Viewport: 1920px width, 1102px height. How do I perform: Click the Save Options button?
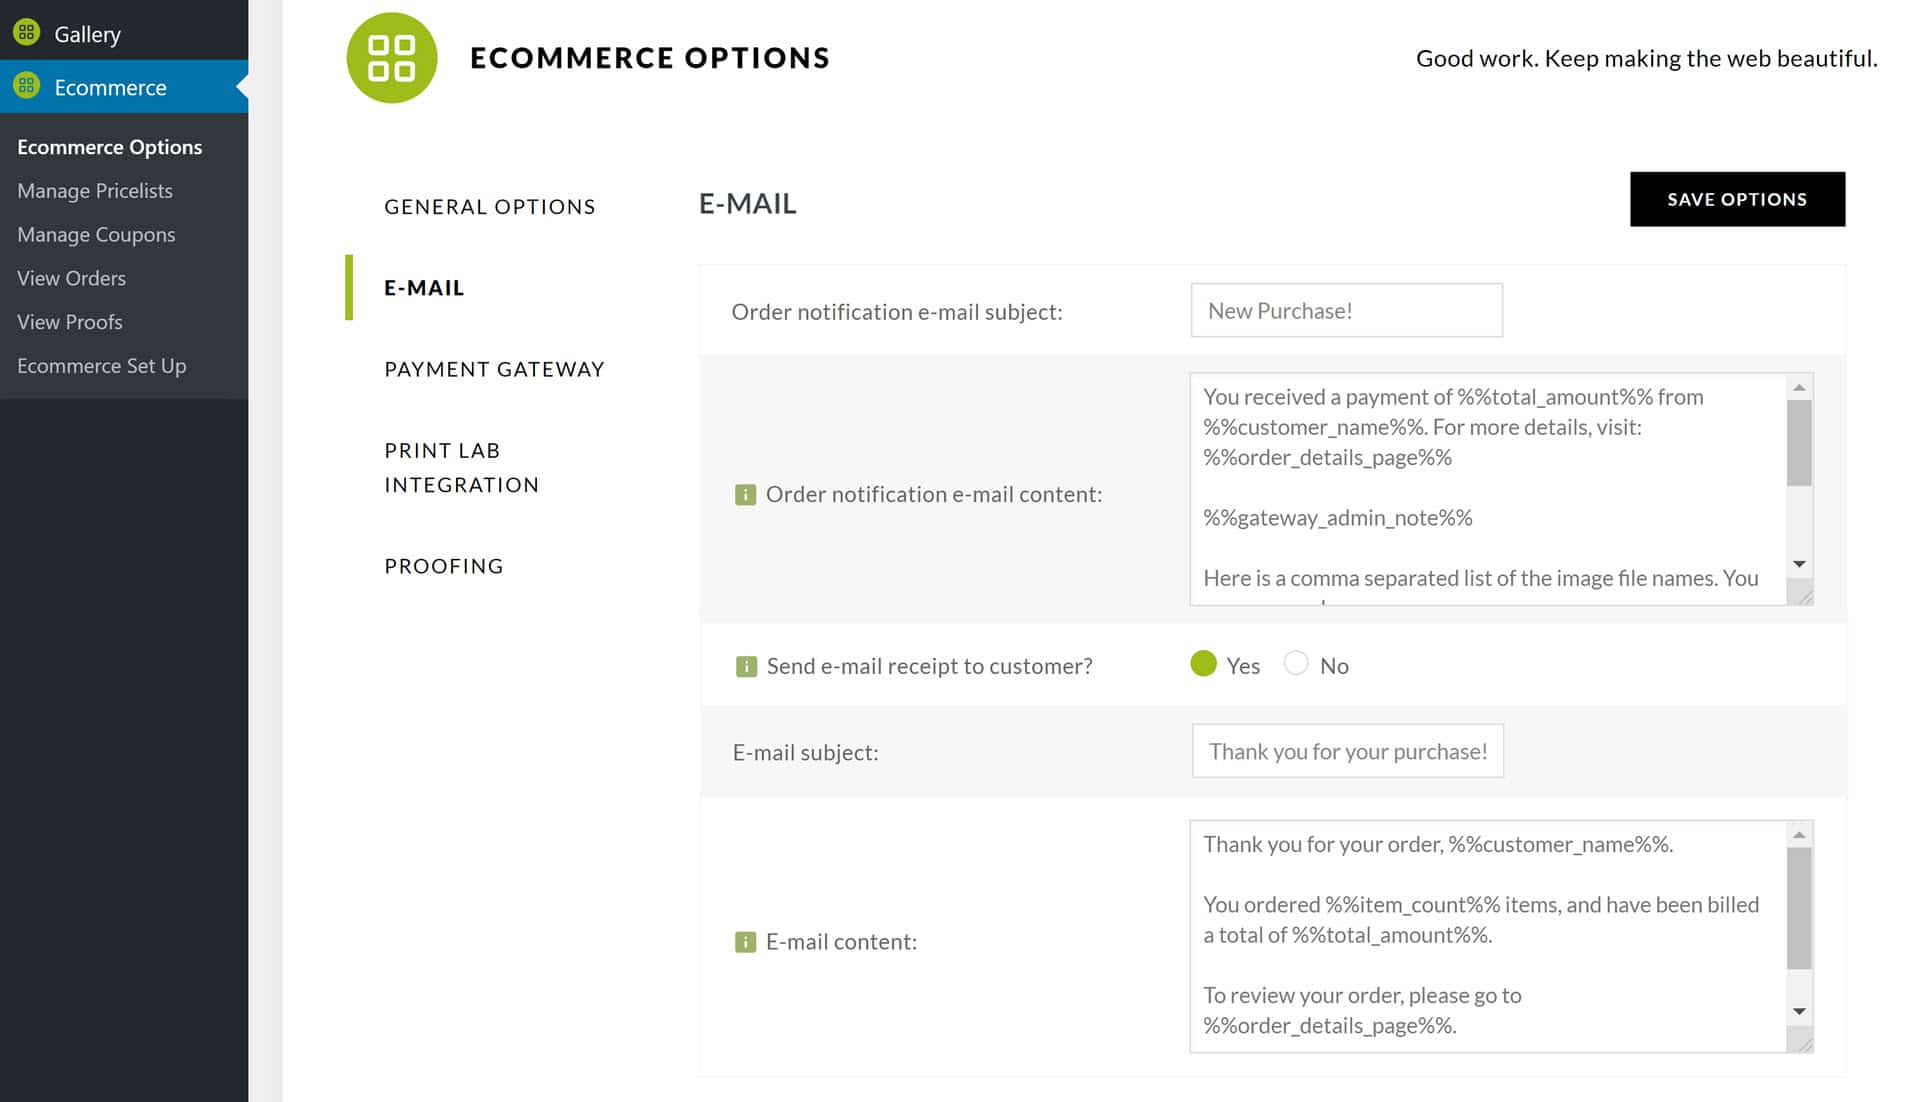pyautogui.click(x=1737, y=199)
